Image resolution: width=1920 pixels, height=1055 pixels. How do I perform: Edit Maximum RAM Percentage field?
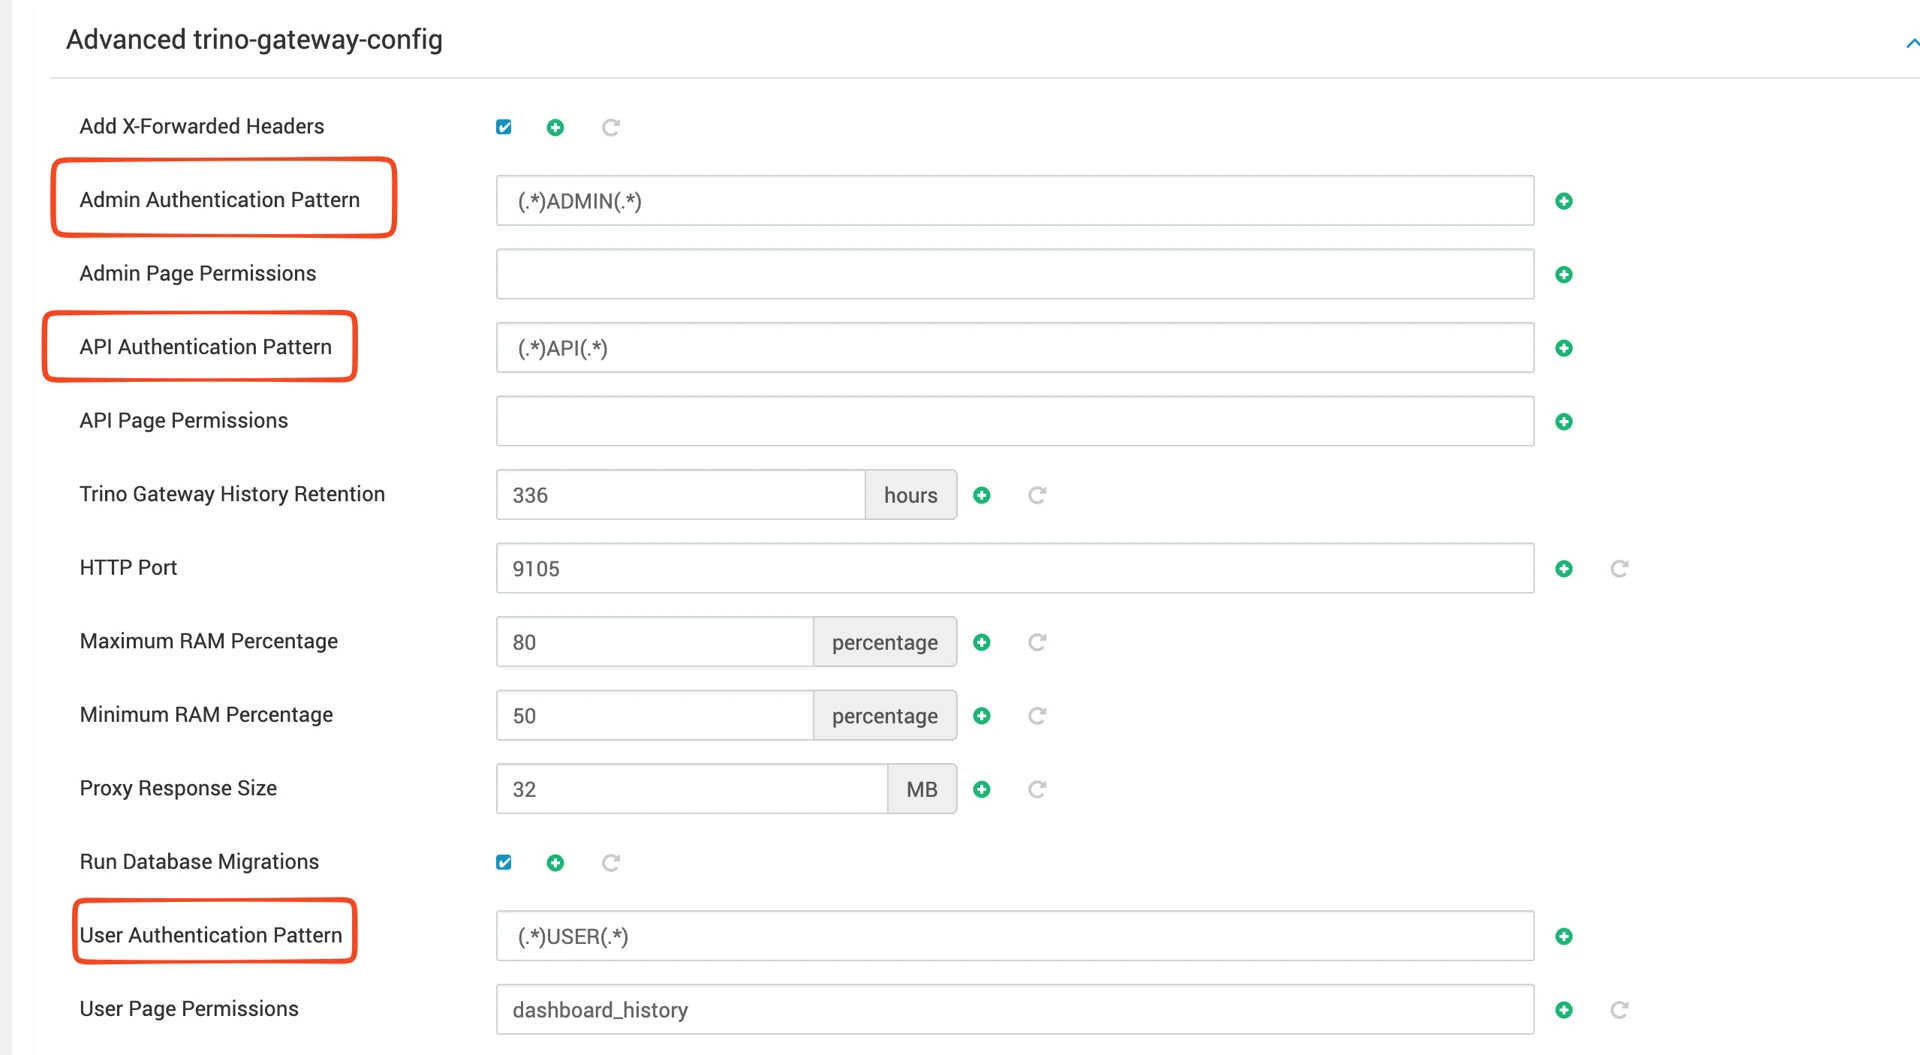(x=655, y=642)
